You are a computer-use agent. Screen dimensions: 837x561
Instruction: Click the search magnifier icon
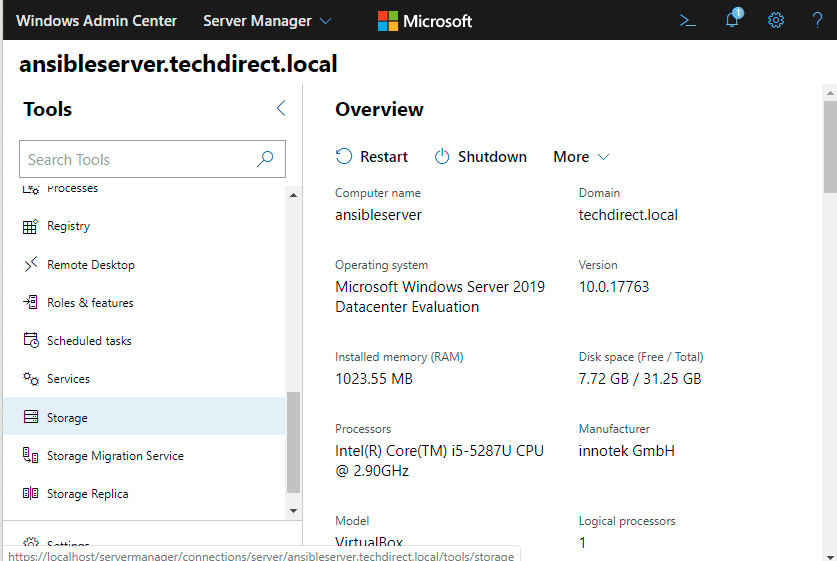click(x=265, y=159)
